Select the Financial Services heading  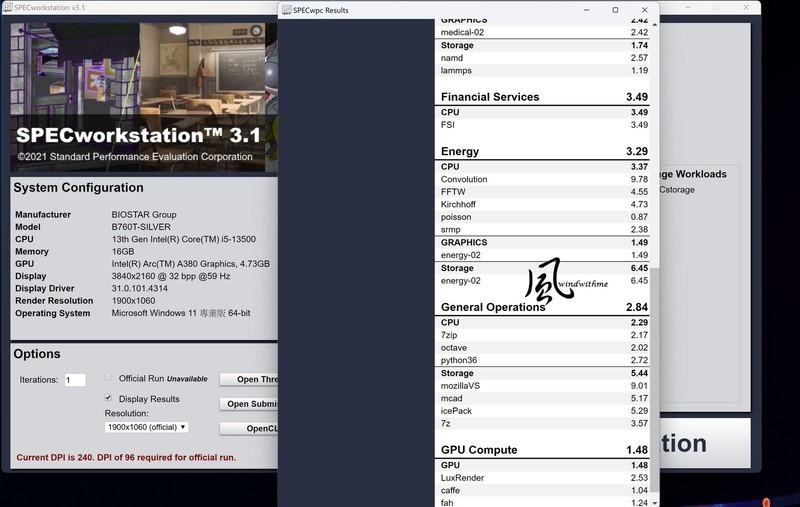tap(490, 97)
